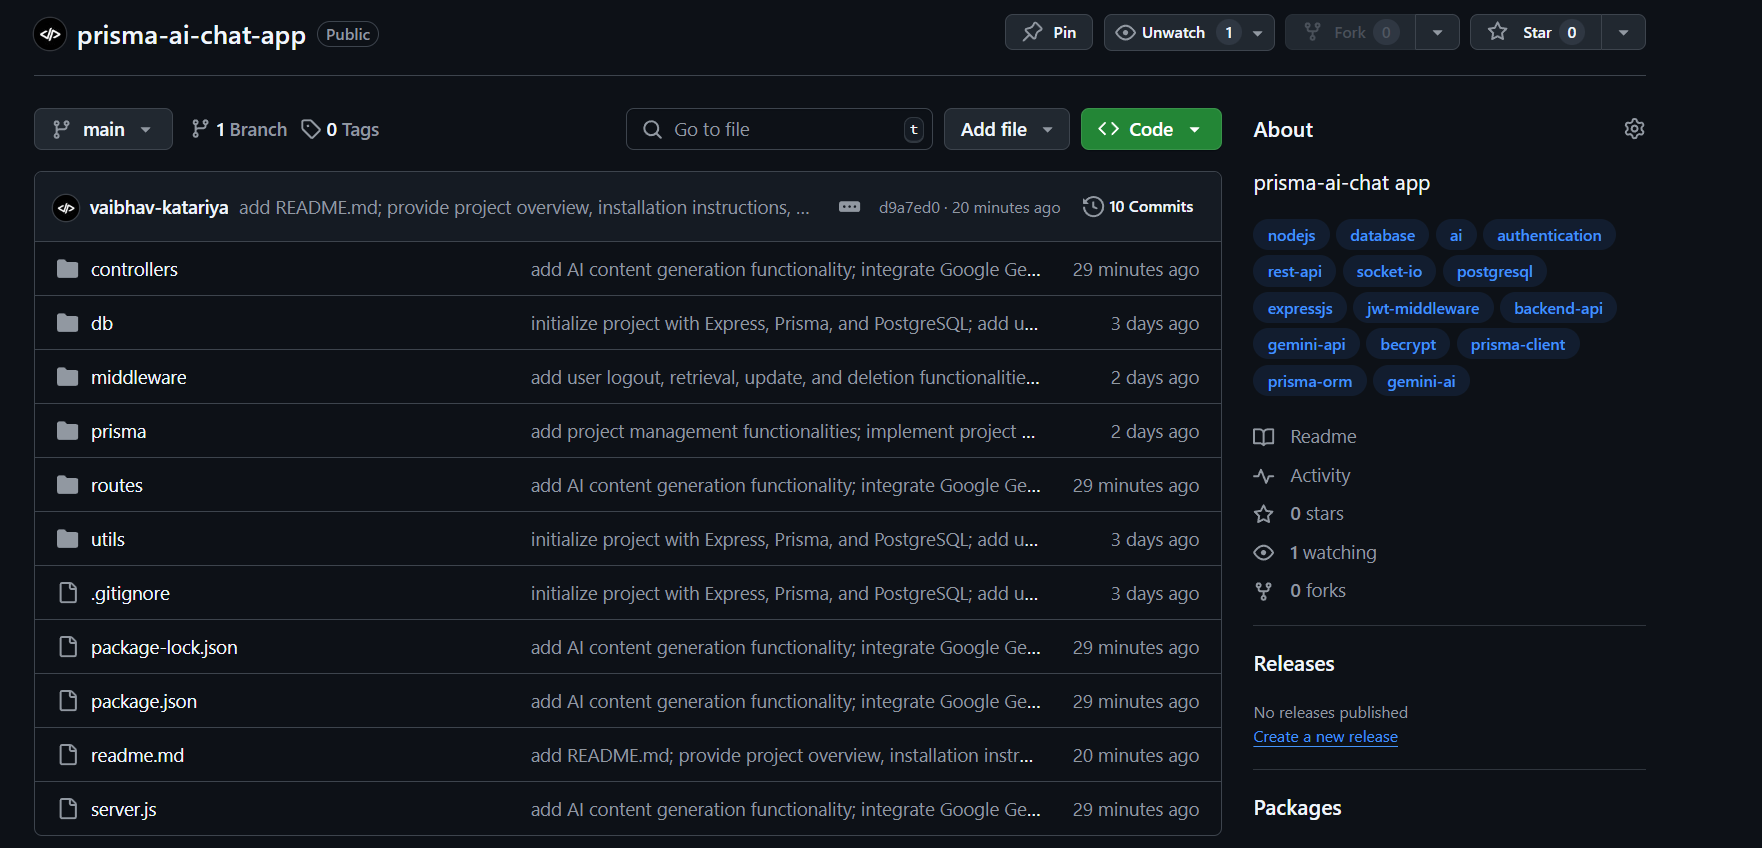Click the db folder icon
The width and height of the screenshot is (1762, 848).
pyautogui.click(x=67, y=323)
